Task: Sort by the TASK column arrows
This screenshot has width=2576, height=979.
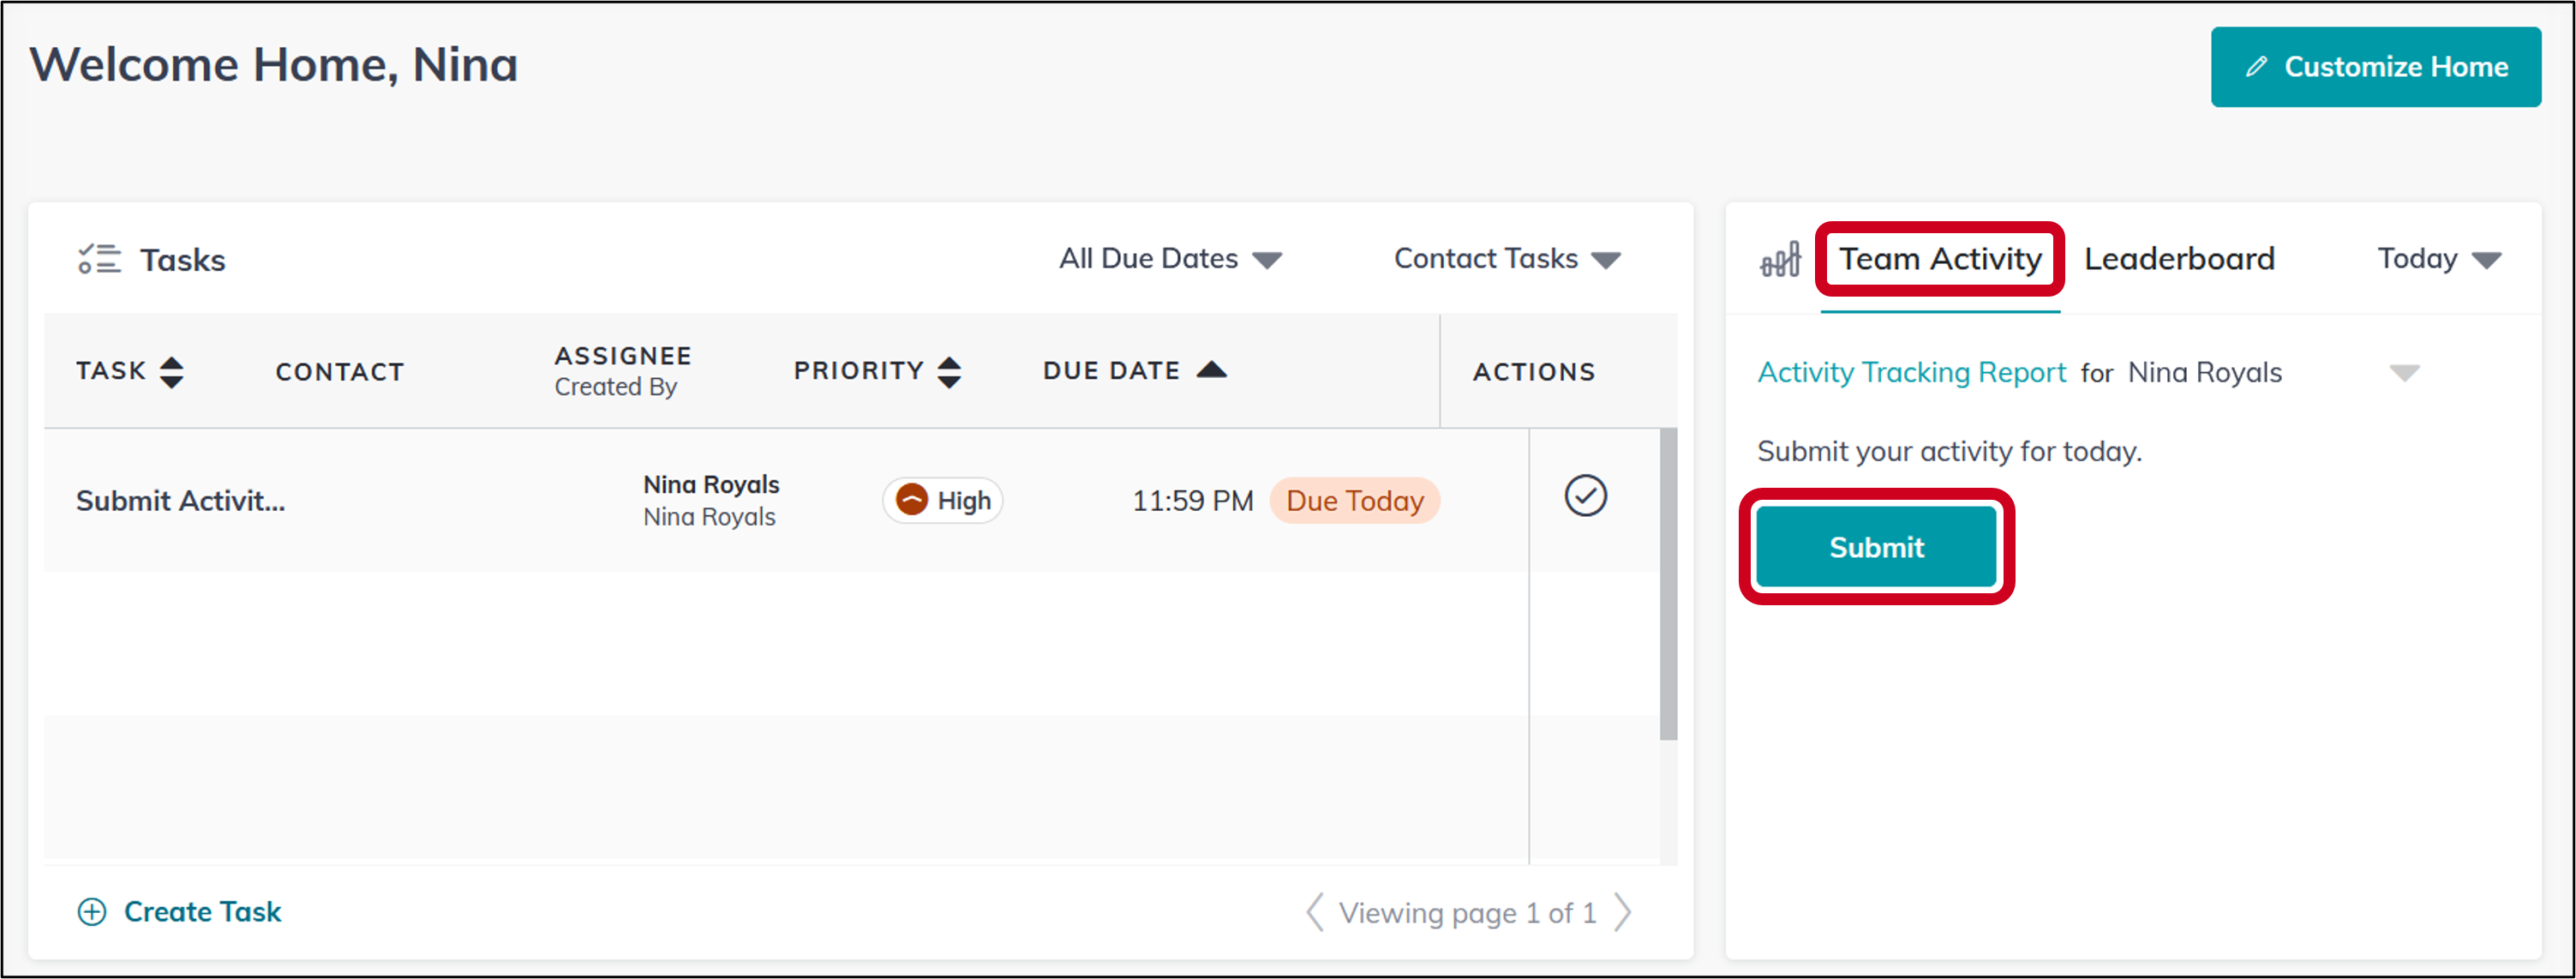Action: pos(172,372)
